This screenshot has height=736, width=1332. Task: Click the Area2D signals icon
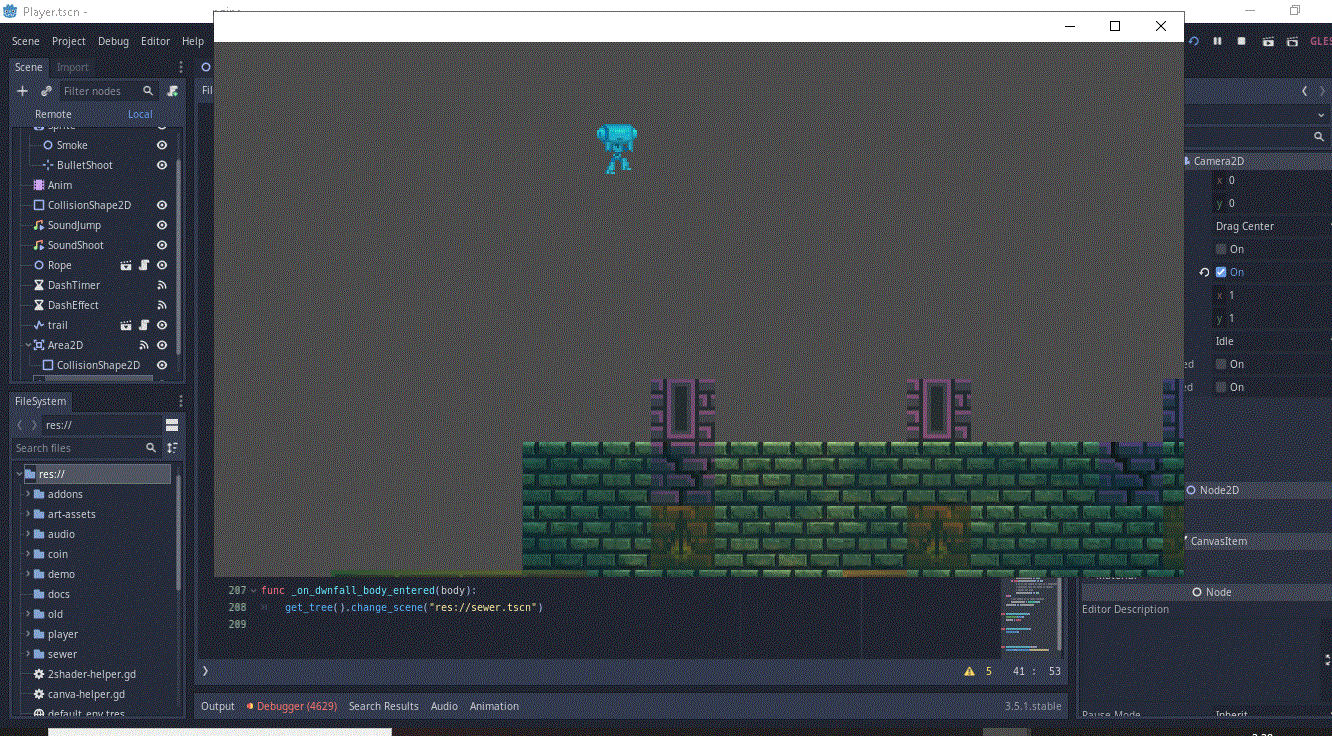pos(144,345)
